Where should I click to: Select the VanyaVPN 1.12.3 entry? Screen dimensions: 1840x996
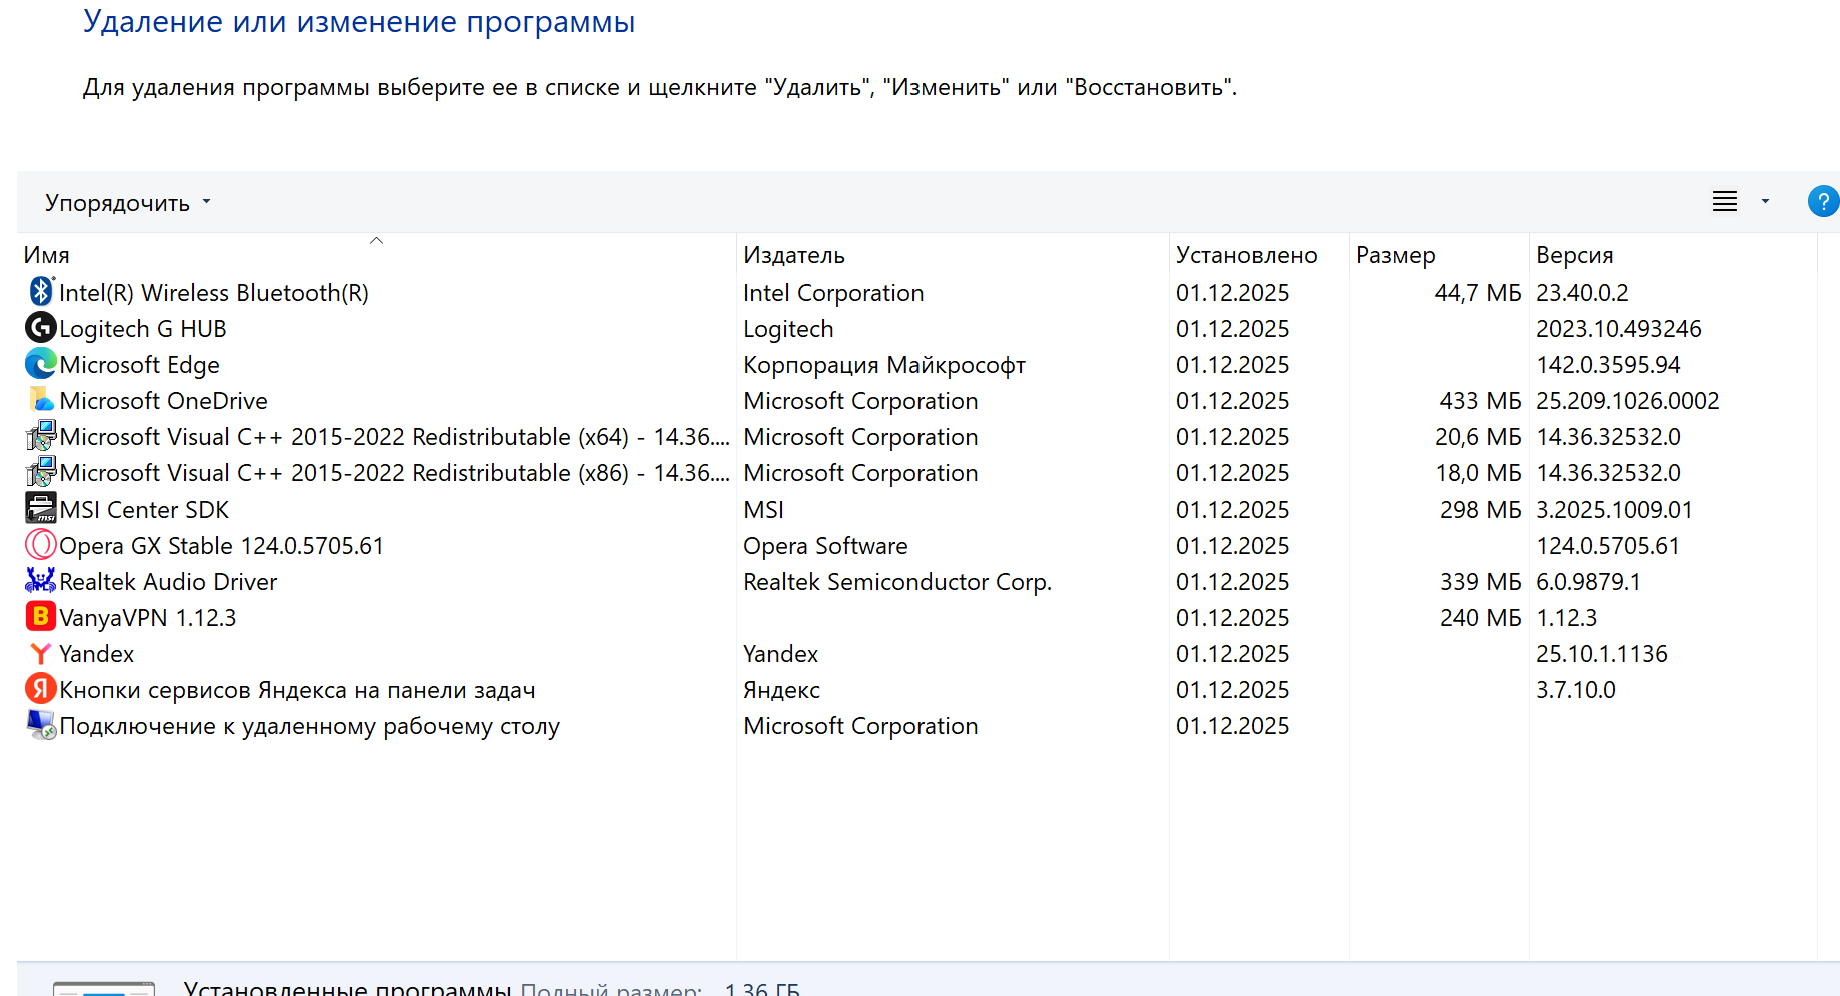[147, 618]
